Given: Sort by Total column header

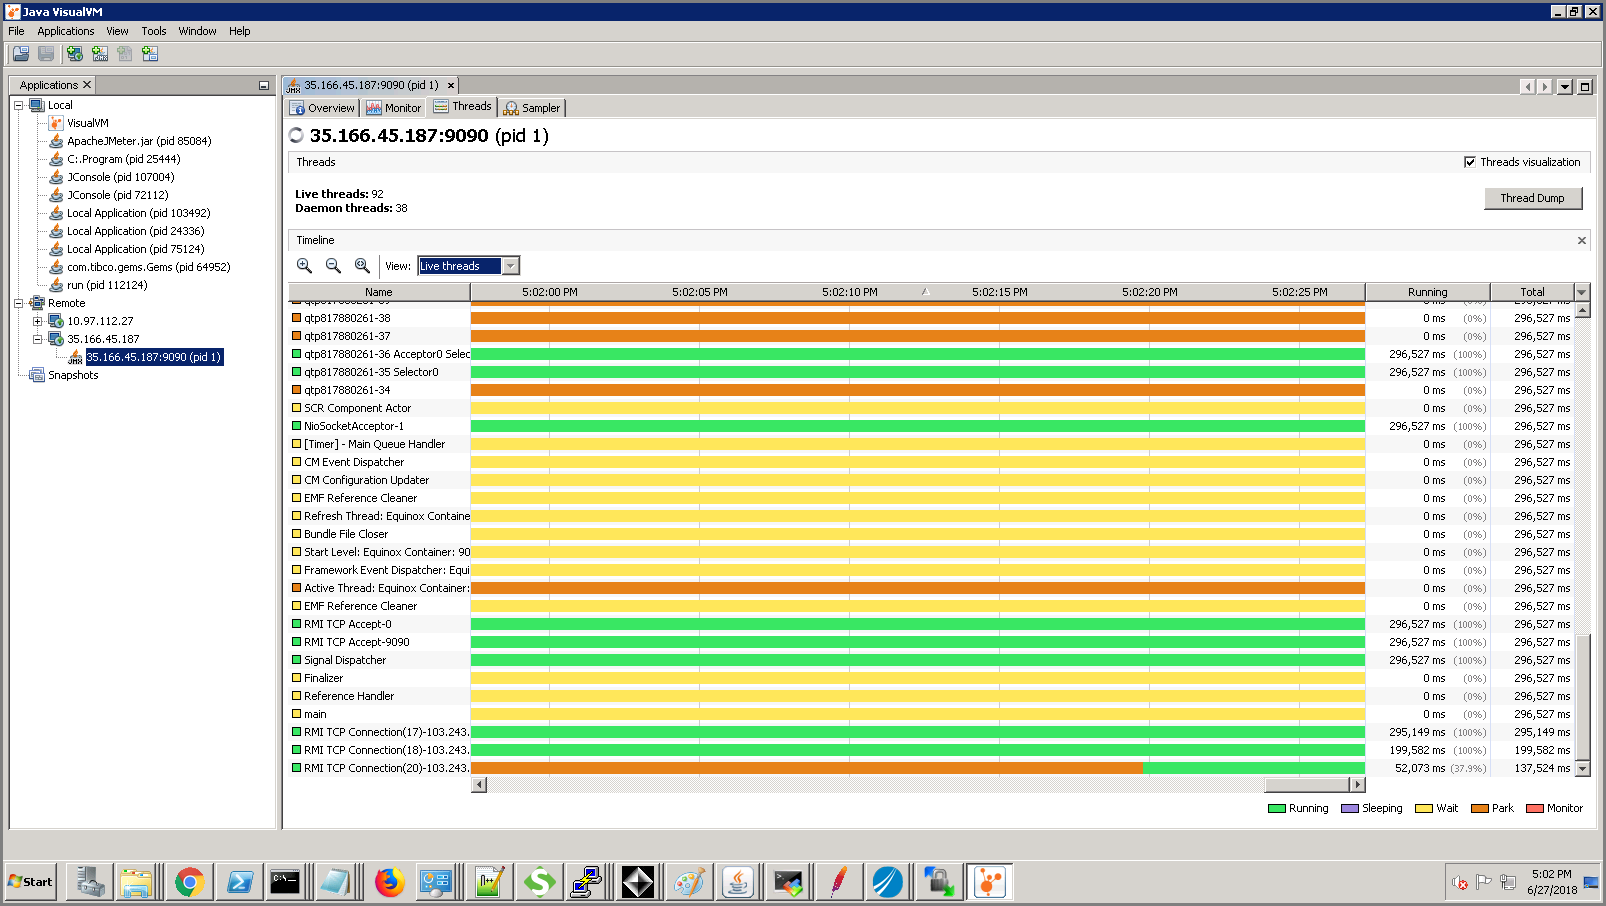Looking at the screenshot, I should click(1532, 292).
